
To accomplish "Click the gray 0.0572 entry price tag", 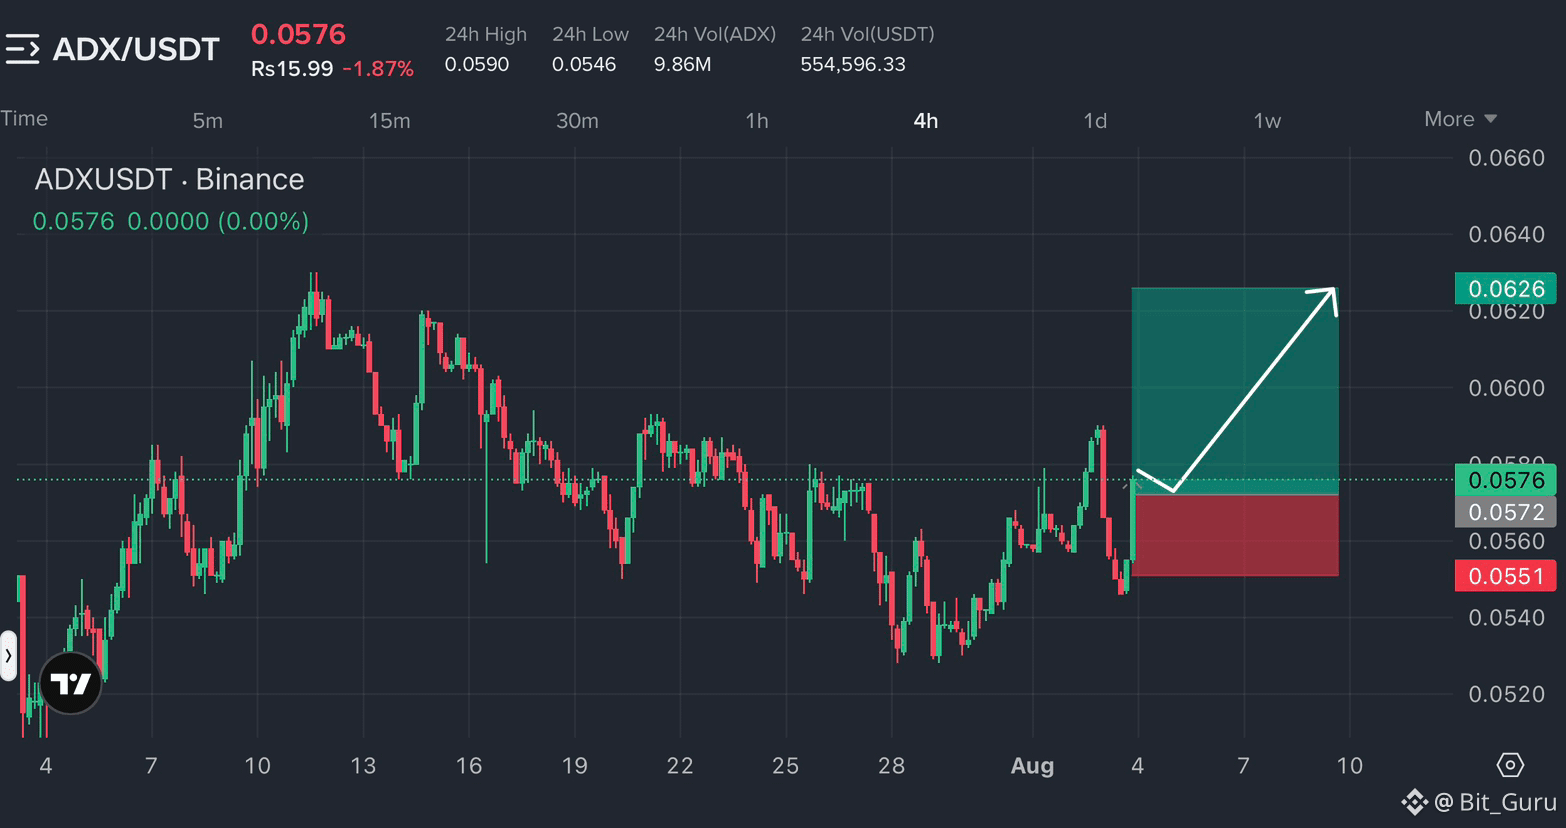I will coord(1505,512).
